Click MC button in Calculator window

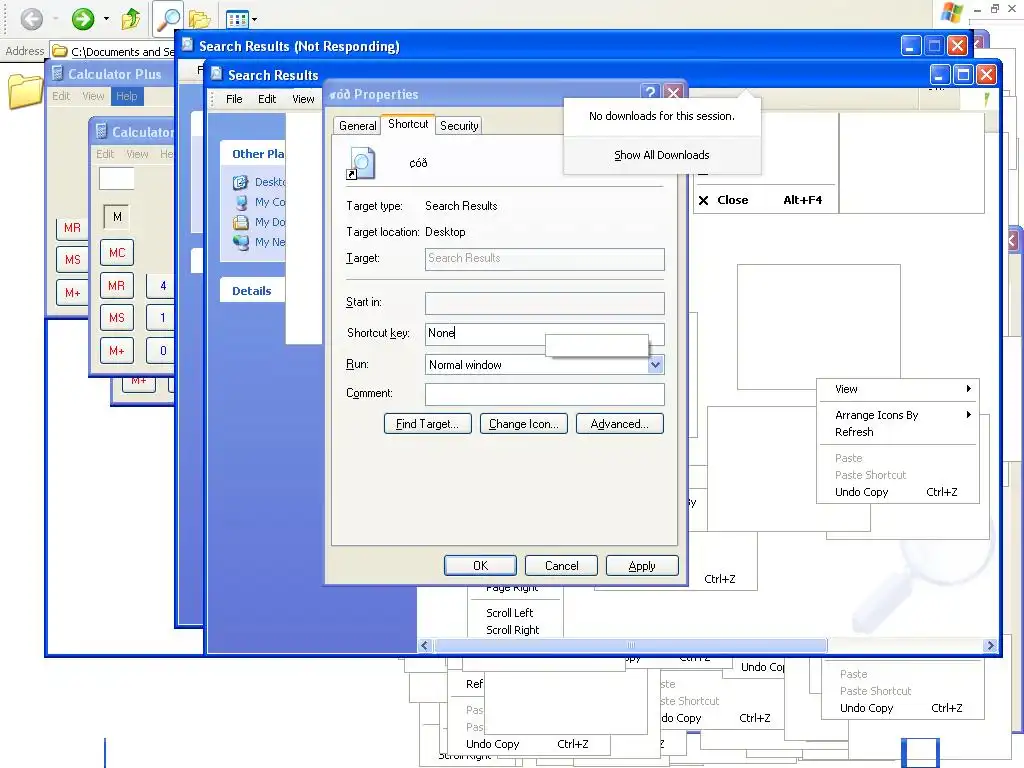pyautogui.click(x=117, y=252)
